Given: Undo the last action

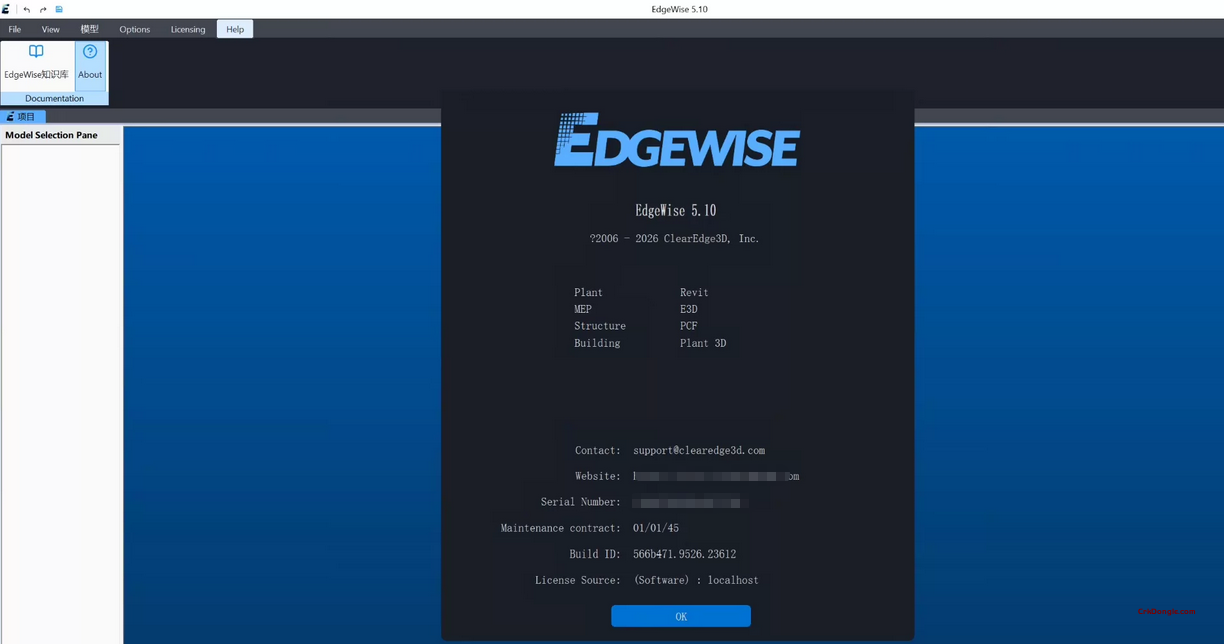Looking at the screenshot, I should [x=27, y=9].
